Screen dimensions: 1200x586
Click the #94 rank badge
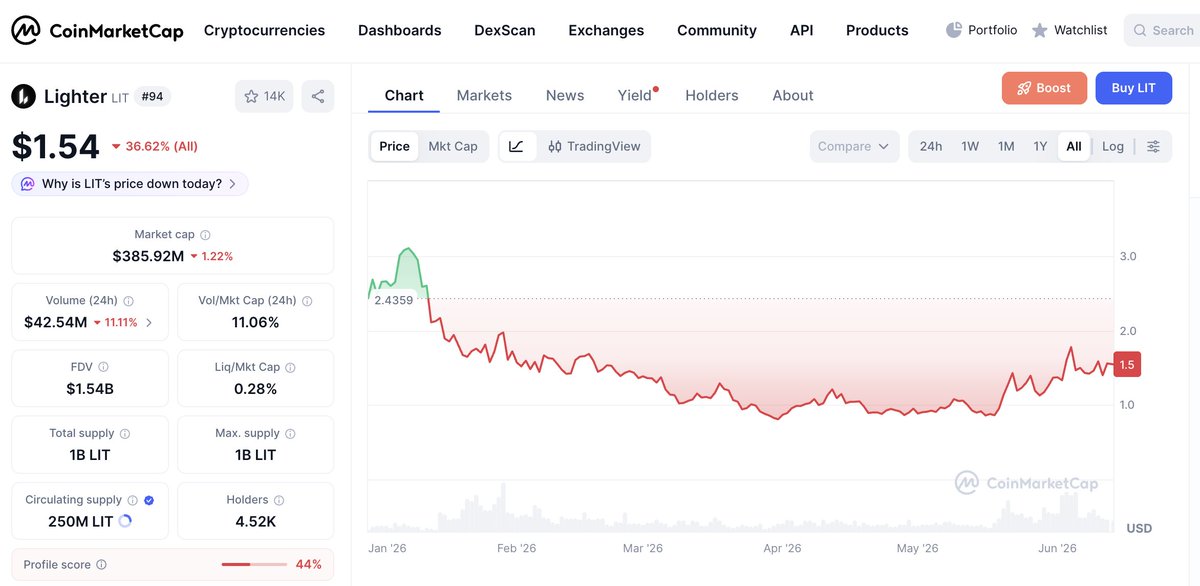click(153, 96)
